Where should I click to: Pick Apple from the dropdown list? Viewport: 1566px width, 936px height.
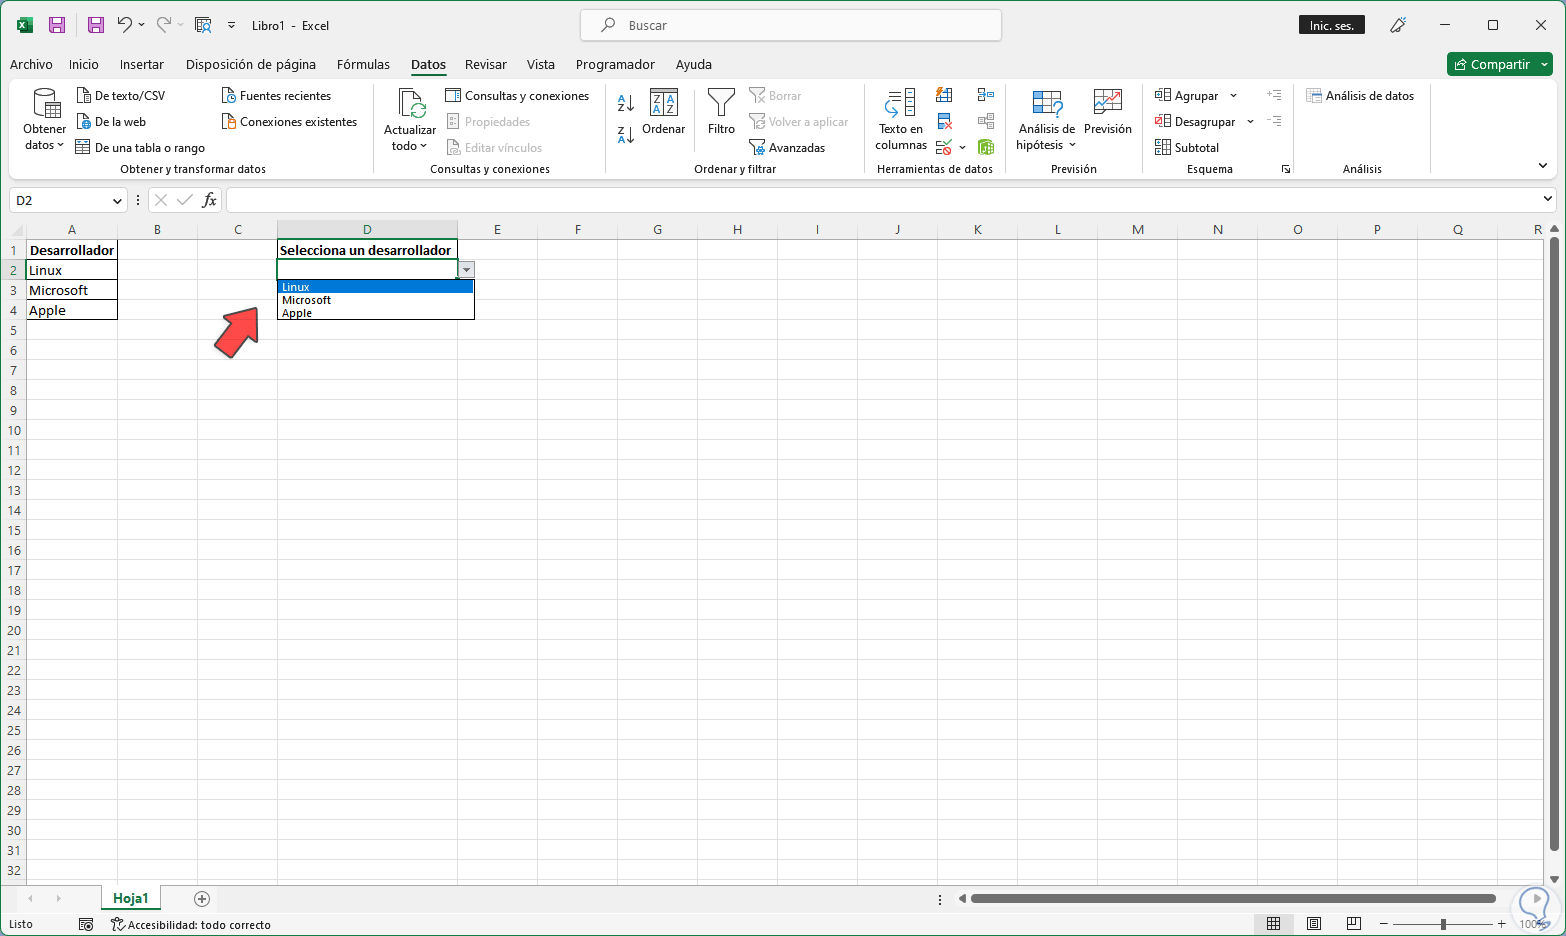[375, 313]
